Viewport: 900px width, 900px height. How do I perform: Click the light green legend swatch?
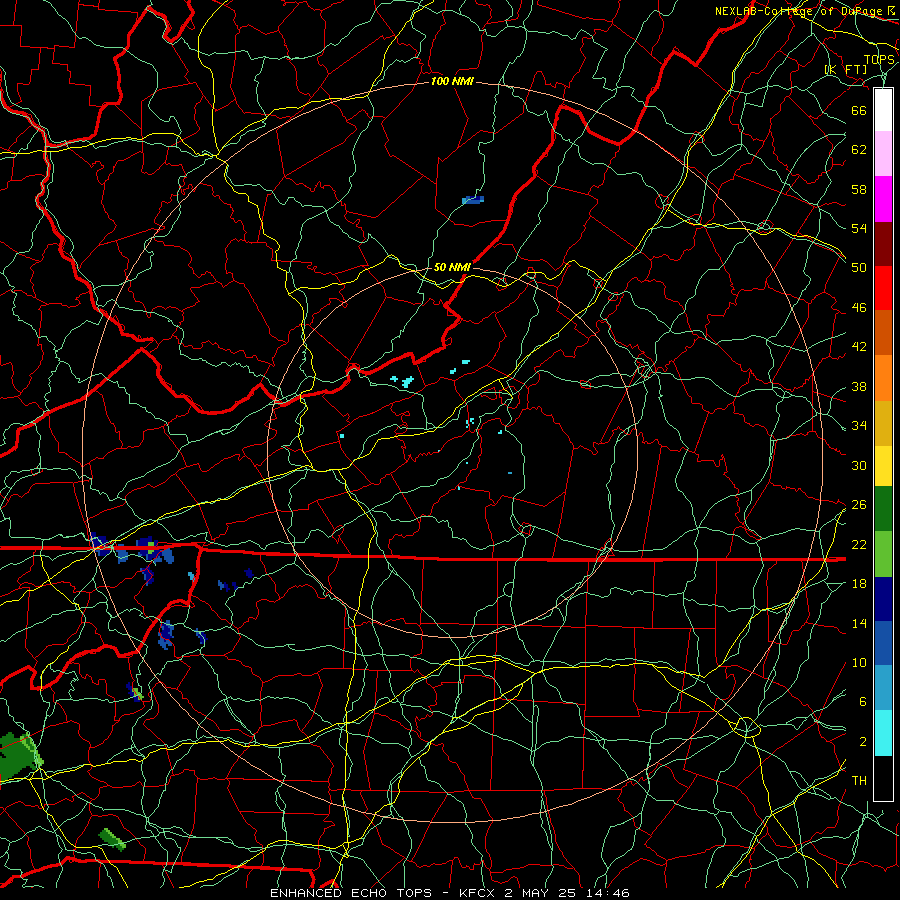tap(883, 554)
